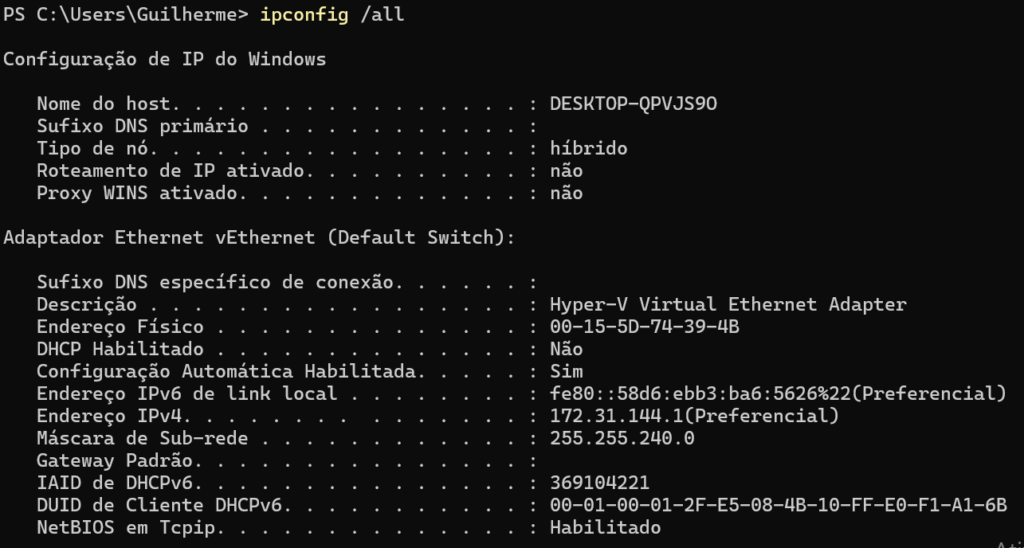
Task: Click the "Gateway Padrão" label
Action: pos(114,461)
